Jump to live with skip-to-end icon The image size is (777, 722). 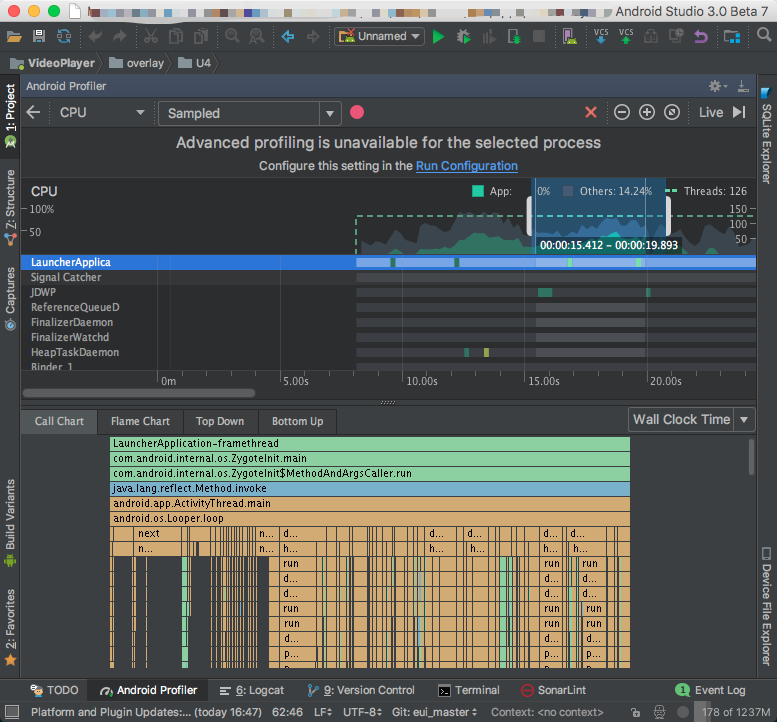[739, 112]
